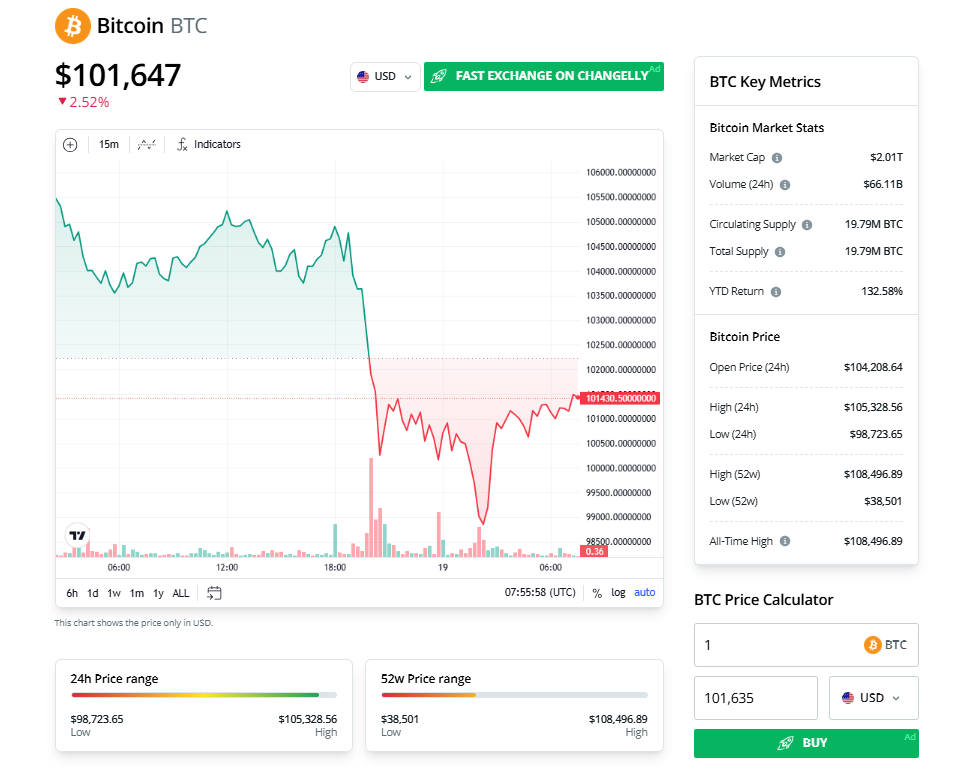
Task: Click the 106000.00000000 price axis label
Action: tap(621, 173)
